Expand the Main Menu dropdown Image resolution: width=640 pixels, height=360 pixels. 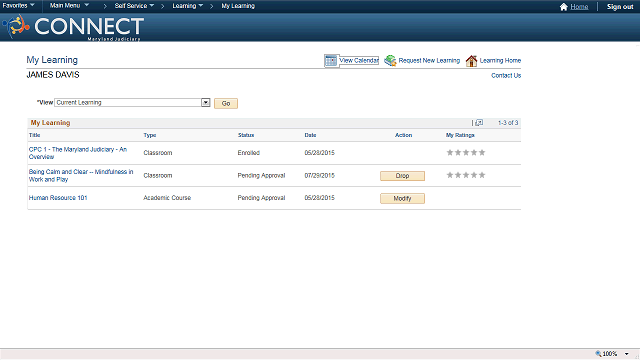tap(69, 6)
